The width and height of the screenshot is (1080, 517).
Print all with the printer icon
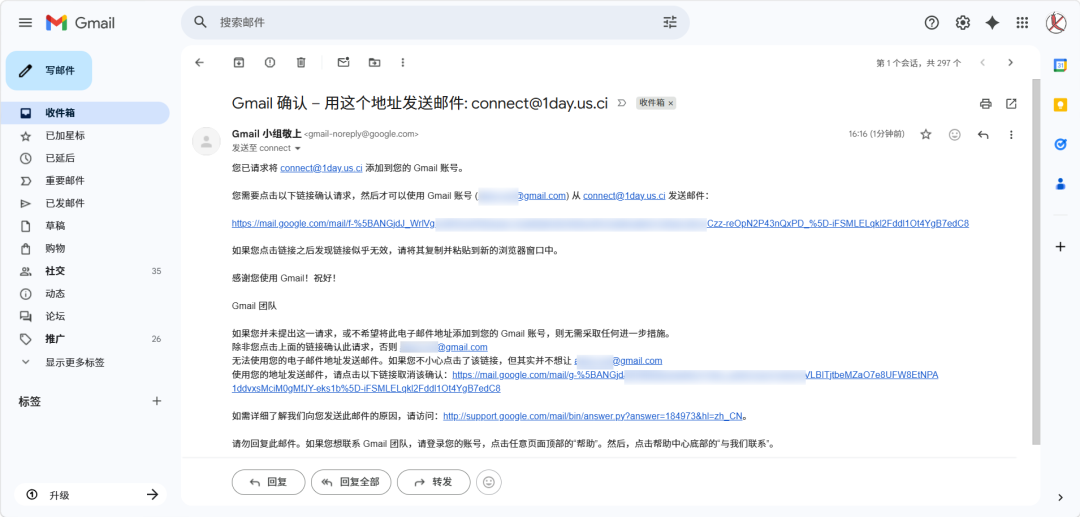986,103
